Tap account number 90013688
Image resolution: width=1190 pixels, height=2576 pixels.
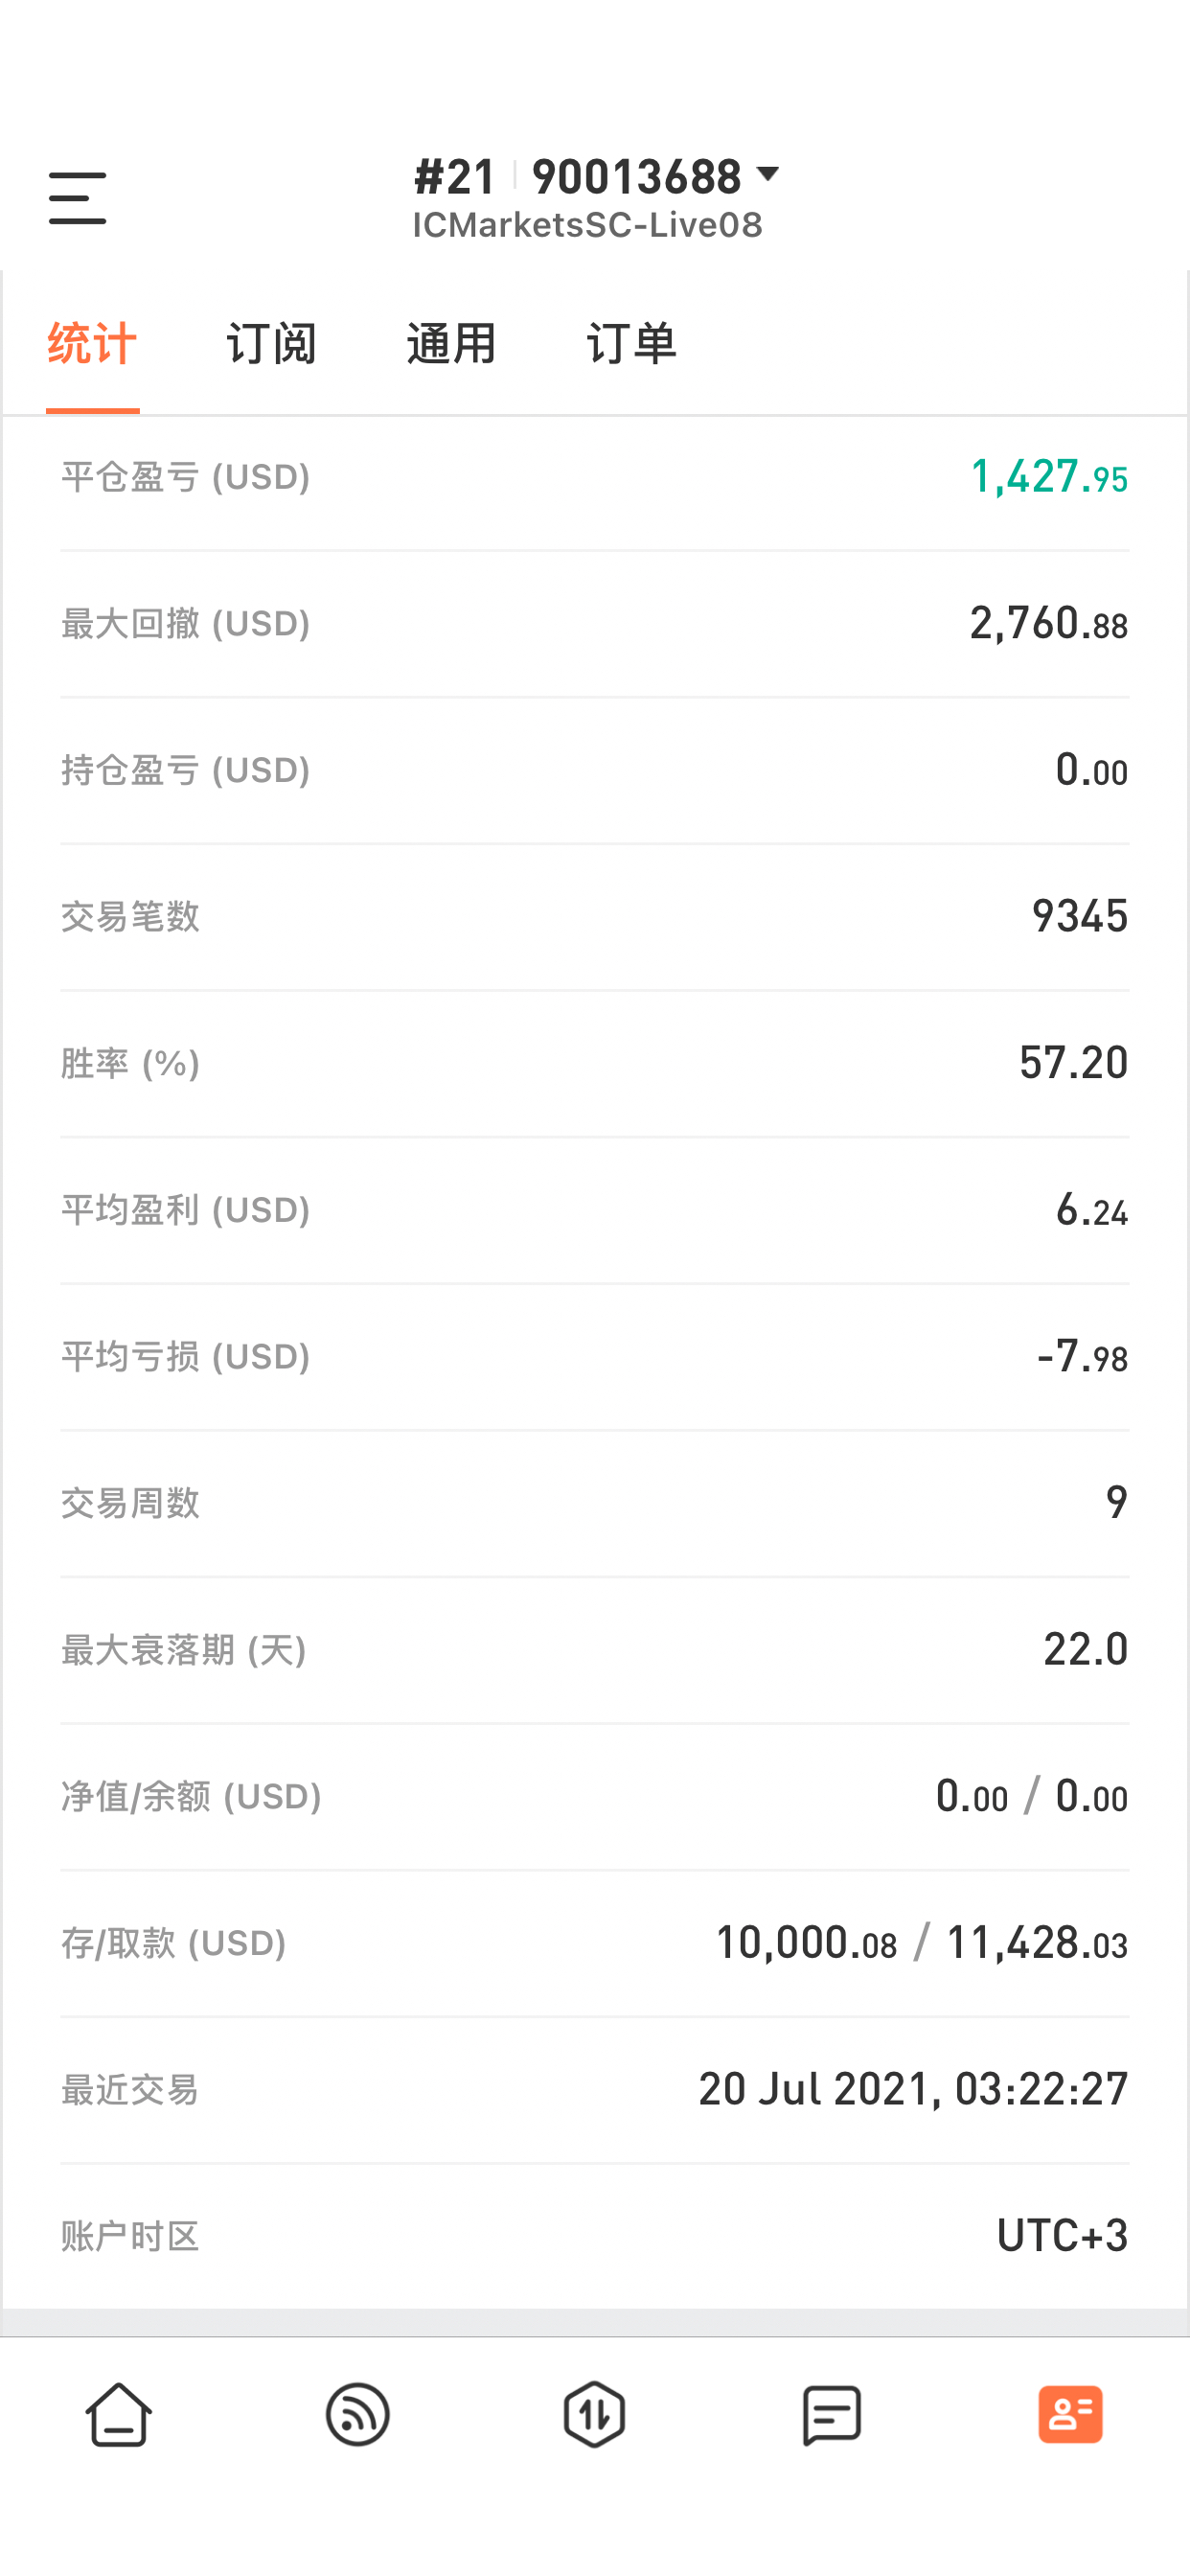(x=636, y=177)
